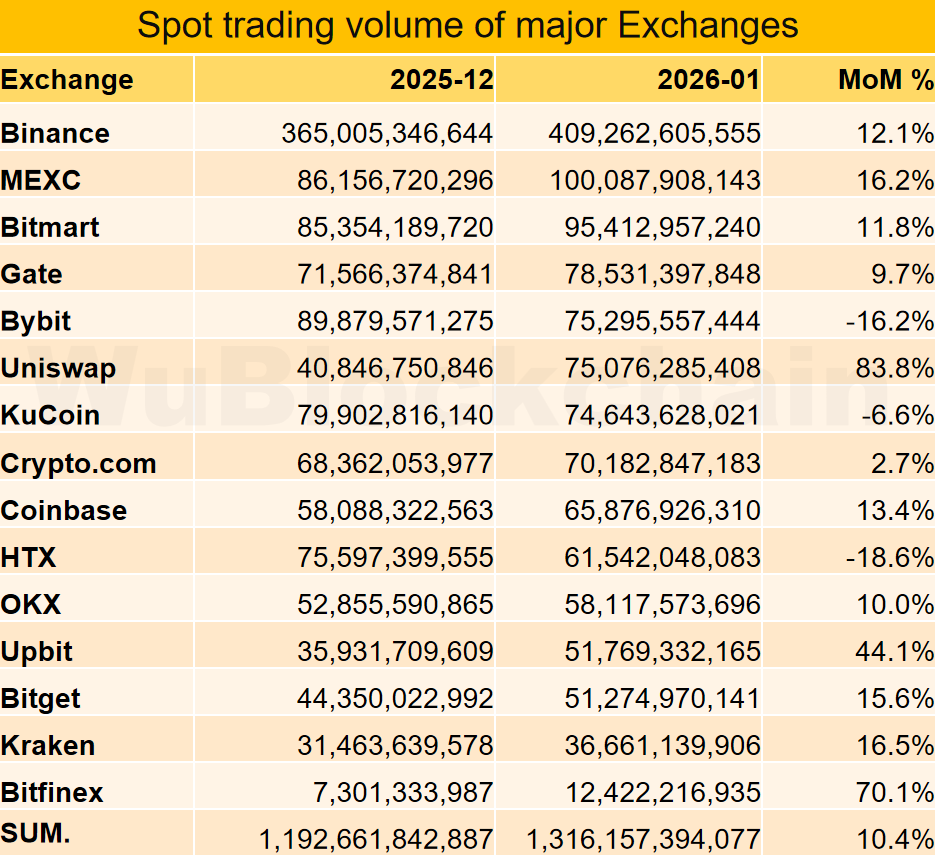This screenshot has height=856, width=936.
Task: Select HTX's -18.6% MoM cell
Action: [890, 557]
